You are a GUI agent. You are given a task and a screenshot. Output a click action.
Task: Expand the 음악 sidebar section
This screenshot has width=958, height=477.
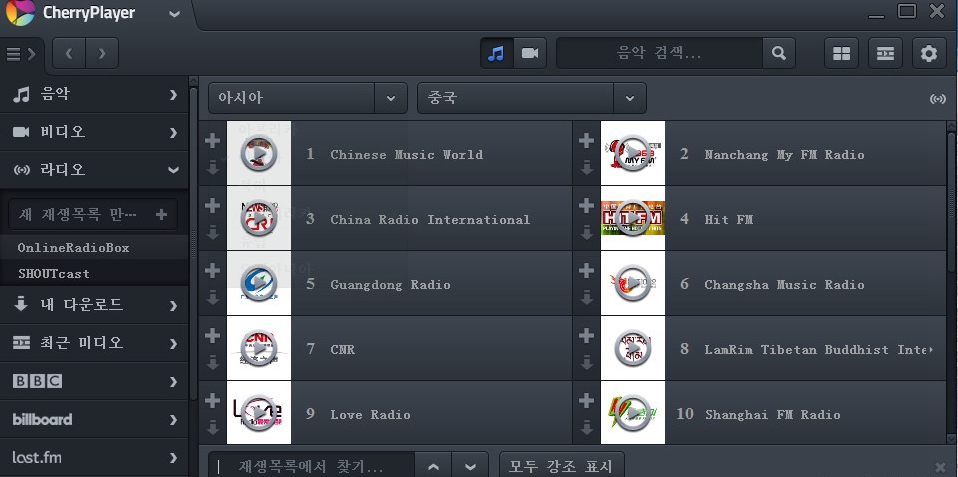point(94,95)
